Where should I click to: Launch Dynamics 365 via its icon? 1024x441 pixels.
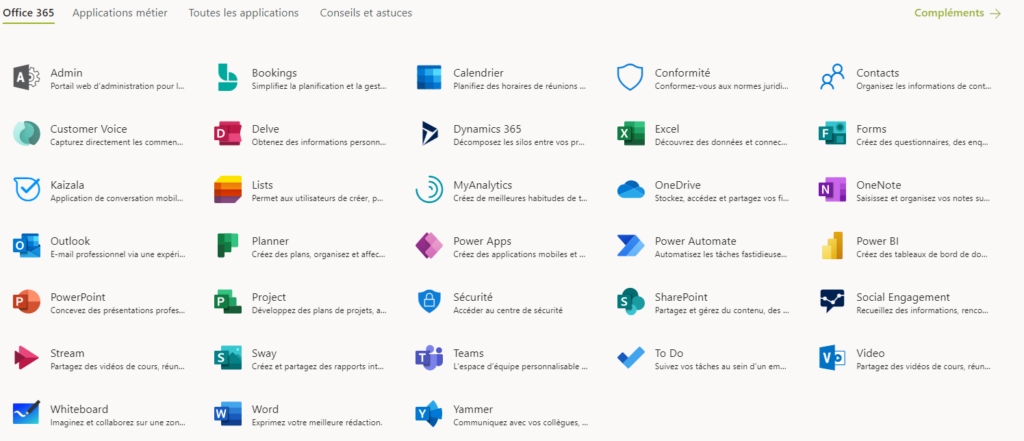[429, 134]
